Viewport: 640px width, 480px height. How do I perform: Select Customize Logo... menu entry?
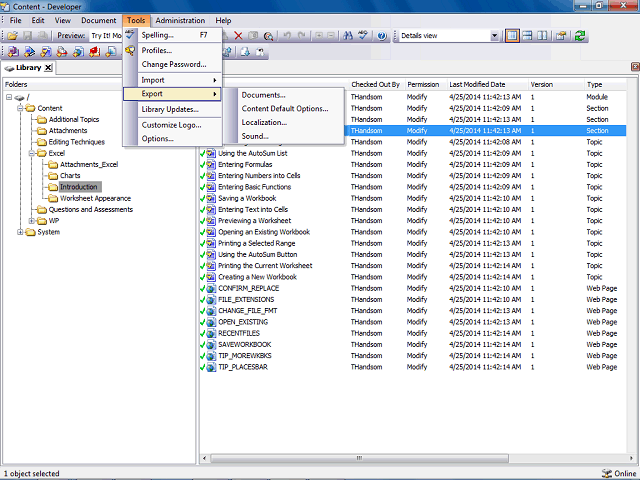171,125
